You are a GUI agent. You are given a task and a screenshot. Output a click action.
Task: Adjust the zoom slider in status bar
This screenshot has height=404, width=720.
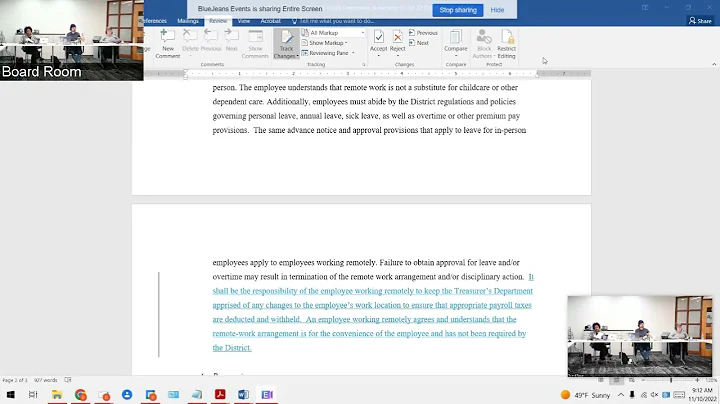coord(670,380)
